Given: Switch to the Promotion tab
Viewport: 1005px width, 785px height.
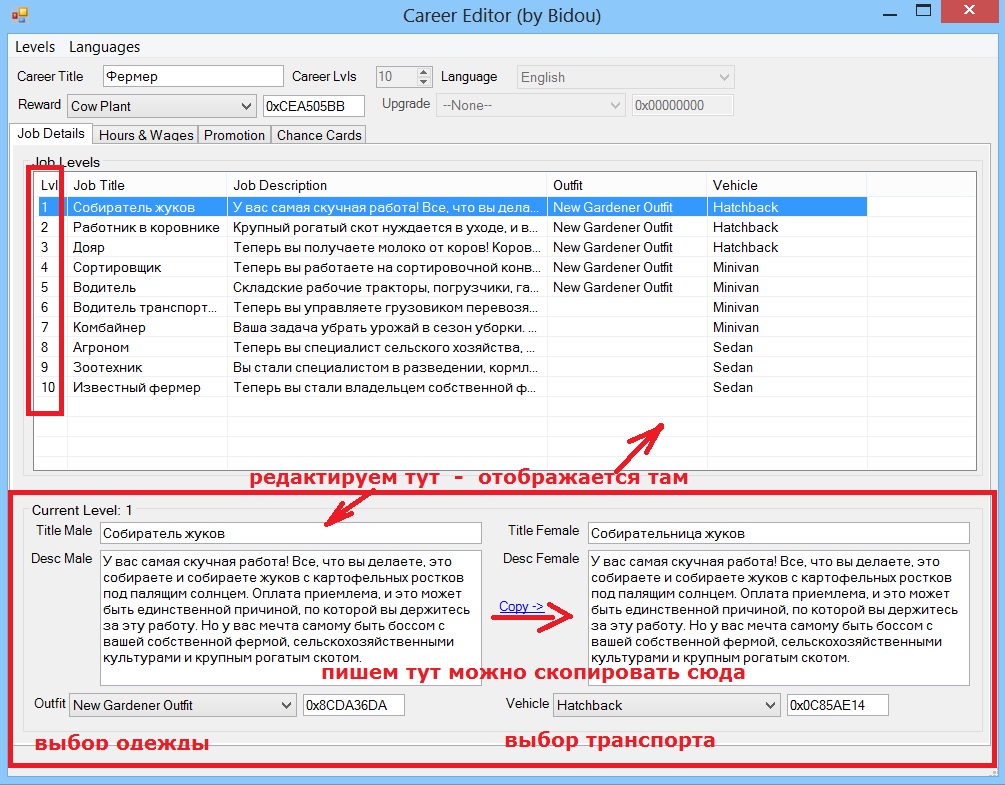Looking at the screenshot, I should click(x=234, y=135).
